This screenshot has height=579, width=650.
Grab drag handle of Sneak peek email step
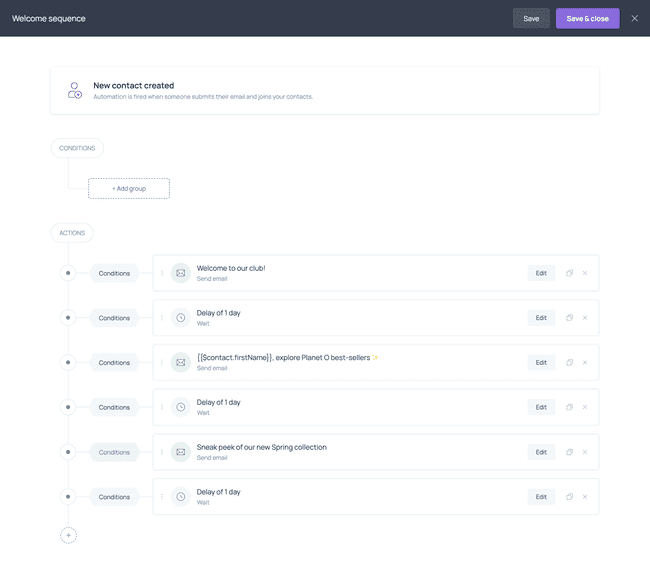pyautogui.click(x=162, y=452)
